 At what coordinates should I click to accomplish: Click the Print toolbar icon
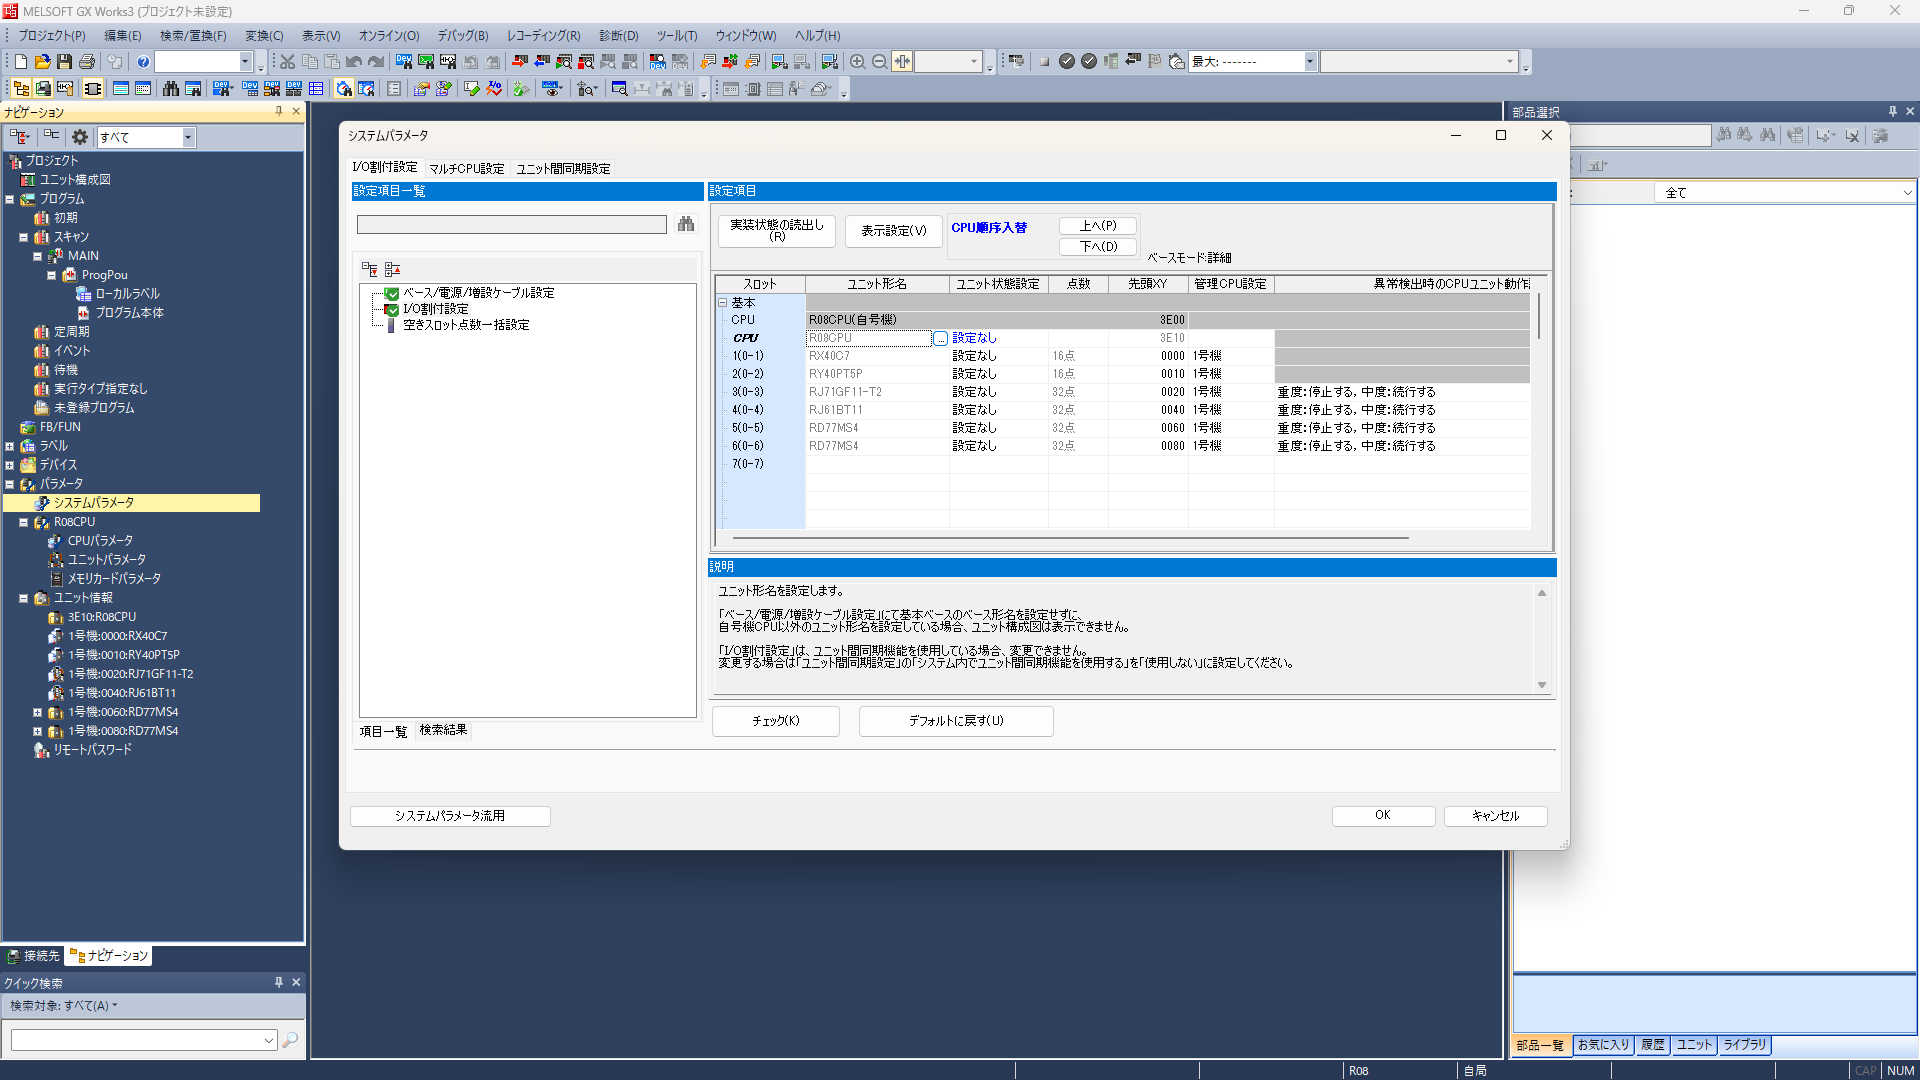pyautogui.click(x=87, y=62)
